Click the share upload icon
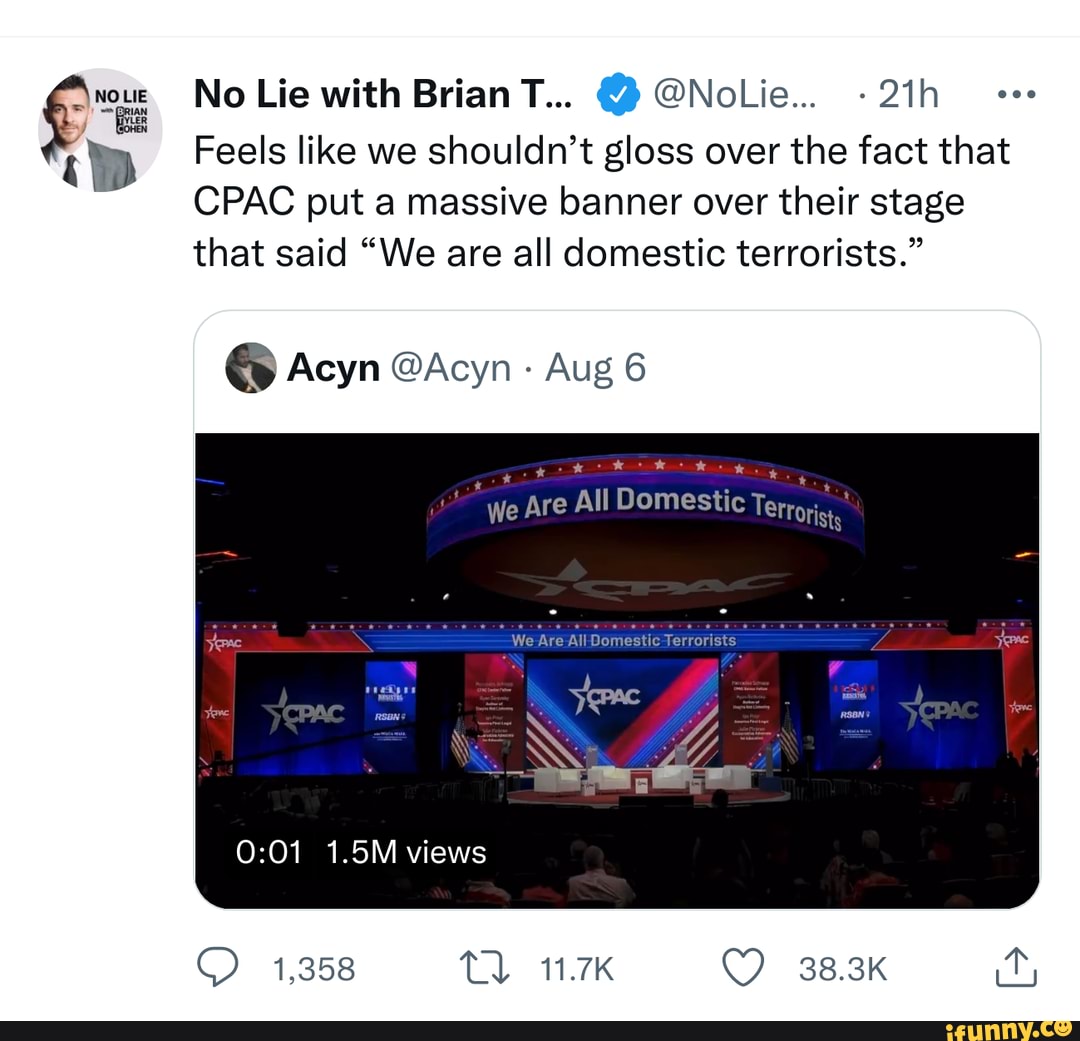1080x1041 pixels. click(1018, 968)
